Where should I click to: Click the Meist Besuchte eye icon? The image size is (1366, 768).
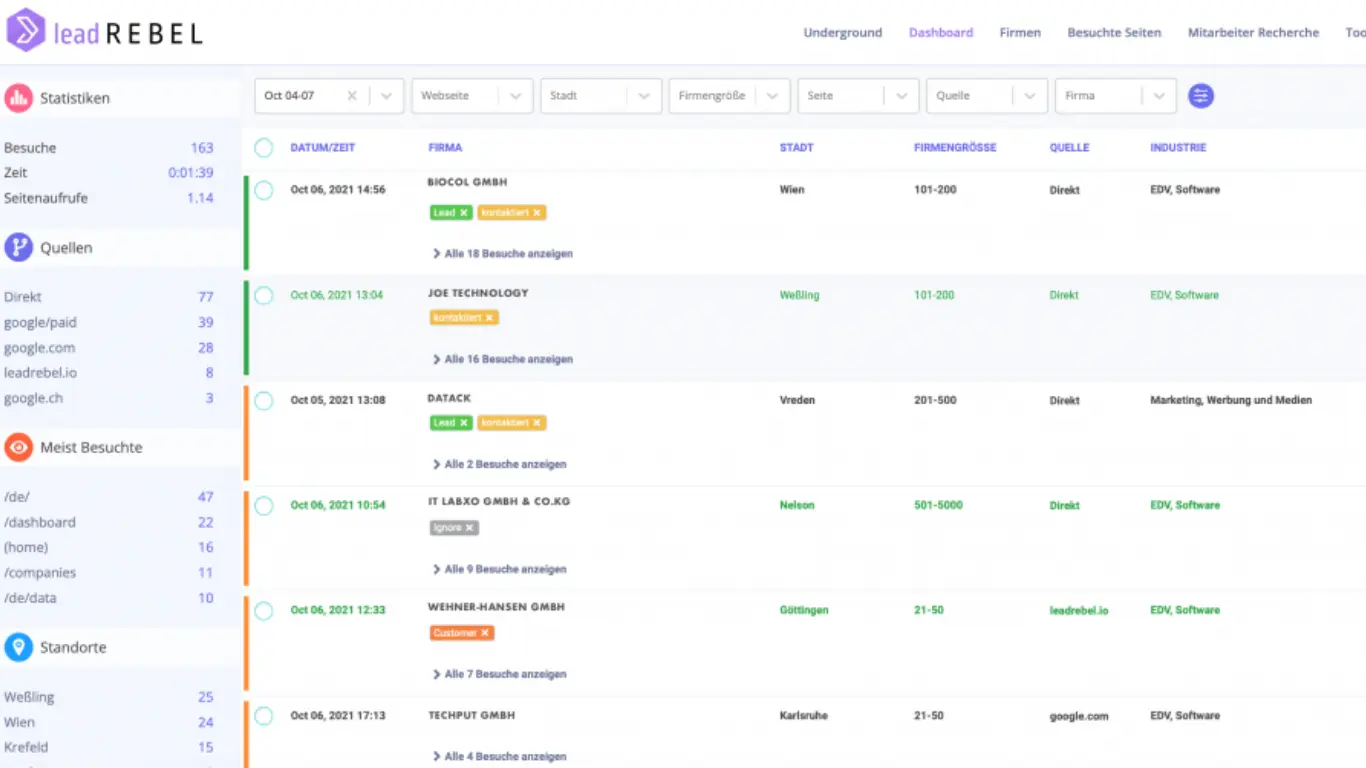click(18, 447)
